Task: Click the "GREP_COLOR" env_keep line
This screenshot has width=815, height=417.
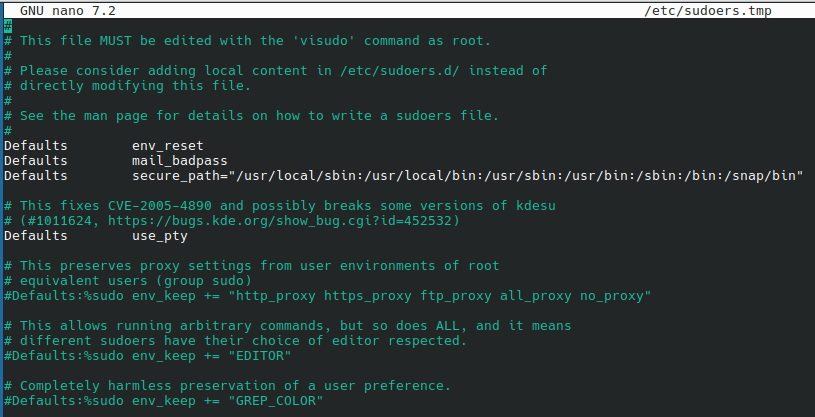Action: [x=163, y=401]
